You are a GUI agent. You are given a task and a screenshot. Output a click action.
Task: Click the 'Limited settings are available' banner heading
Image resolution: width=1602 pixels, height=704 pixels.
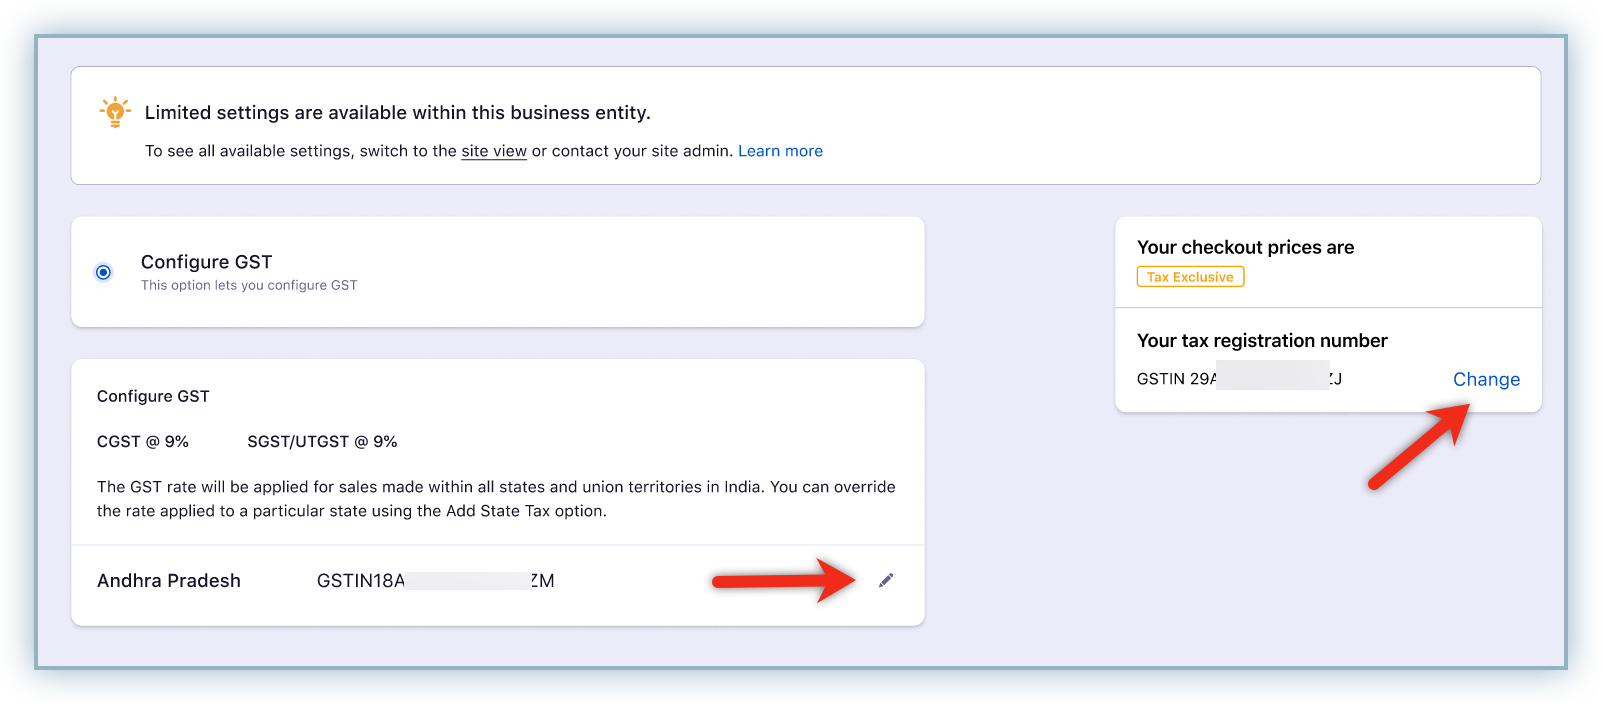point(397,113)
